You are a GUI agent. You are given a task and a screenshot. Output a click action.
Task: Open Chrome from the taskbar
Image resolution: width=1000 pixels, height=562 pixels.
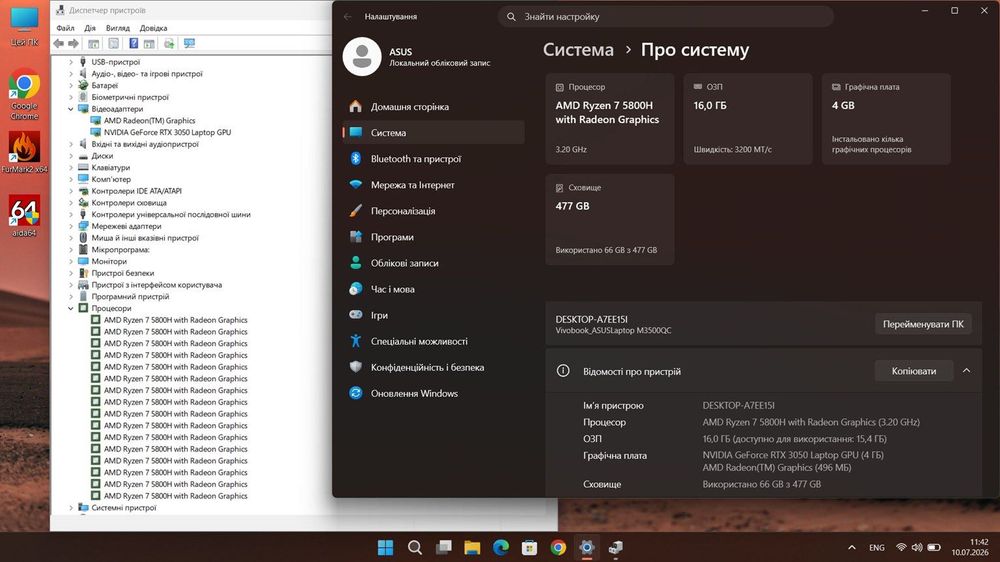(x=558, y=547)
